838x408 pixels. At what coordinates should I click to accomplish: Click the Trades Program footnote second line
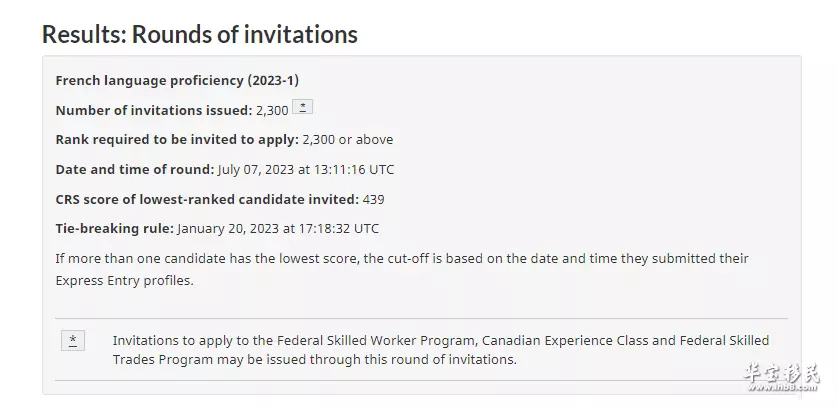[315, 359]
